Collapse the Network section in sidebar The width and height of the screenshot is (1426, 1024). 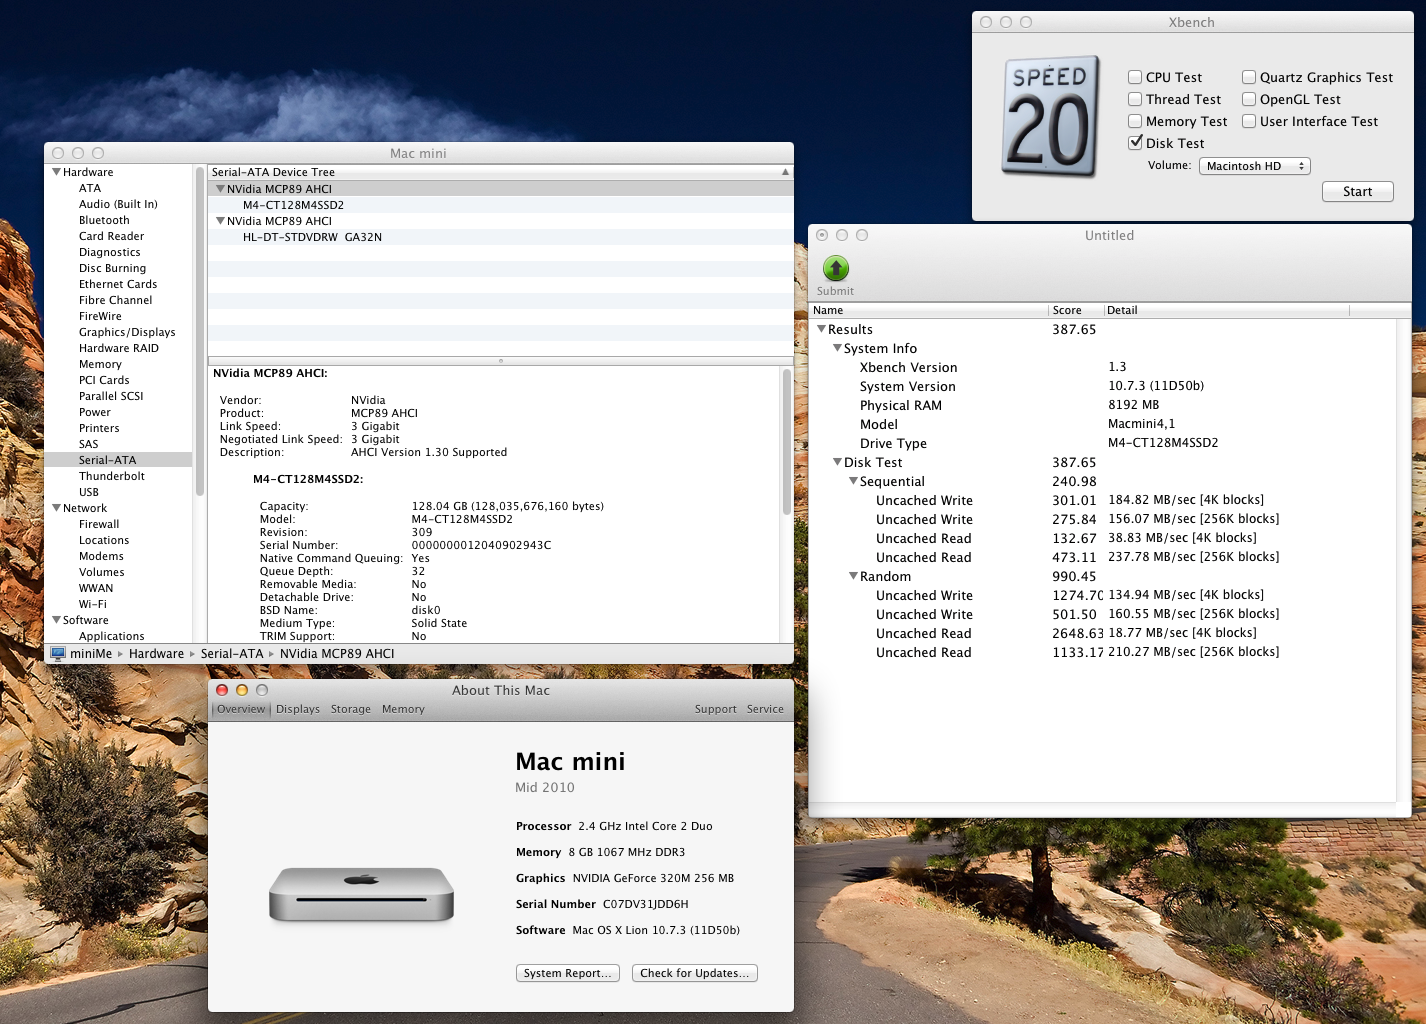tap(56, 508)
